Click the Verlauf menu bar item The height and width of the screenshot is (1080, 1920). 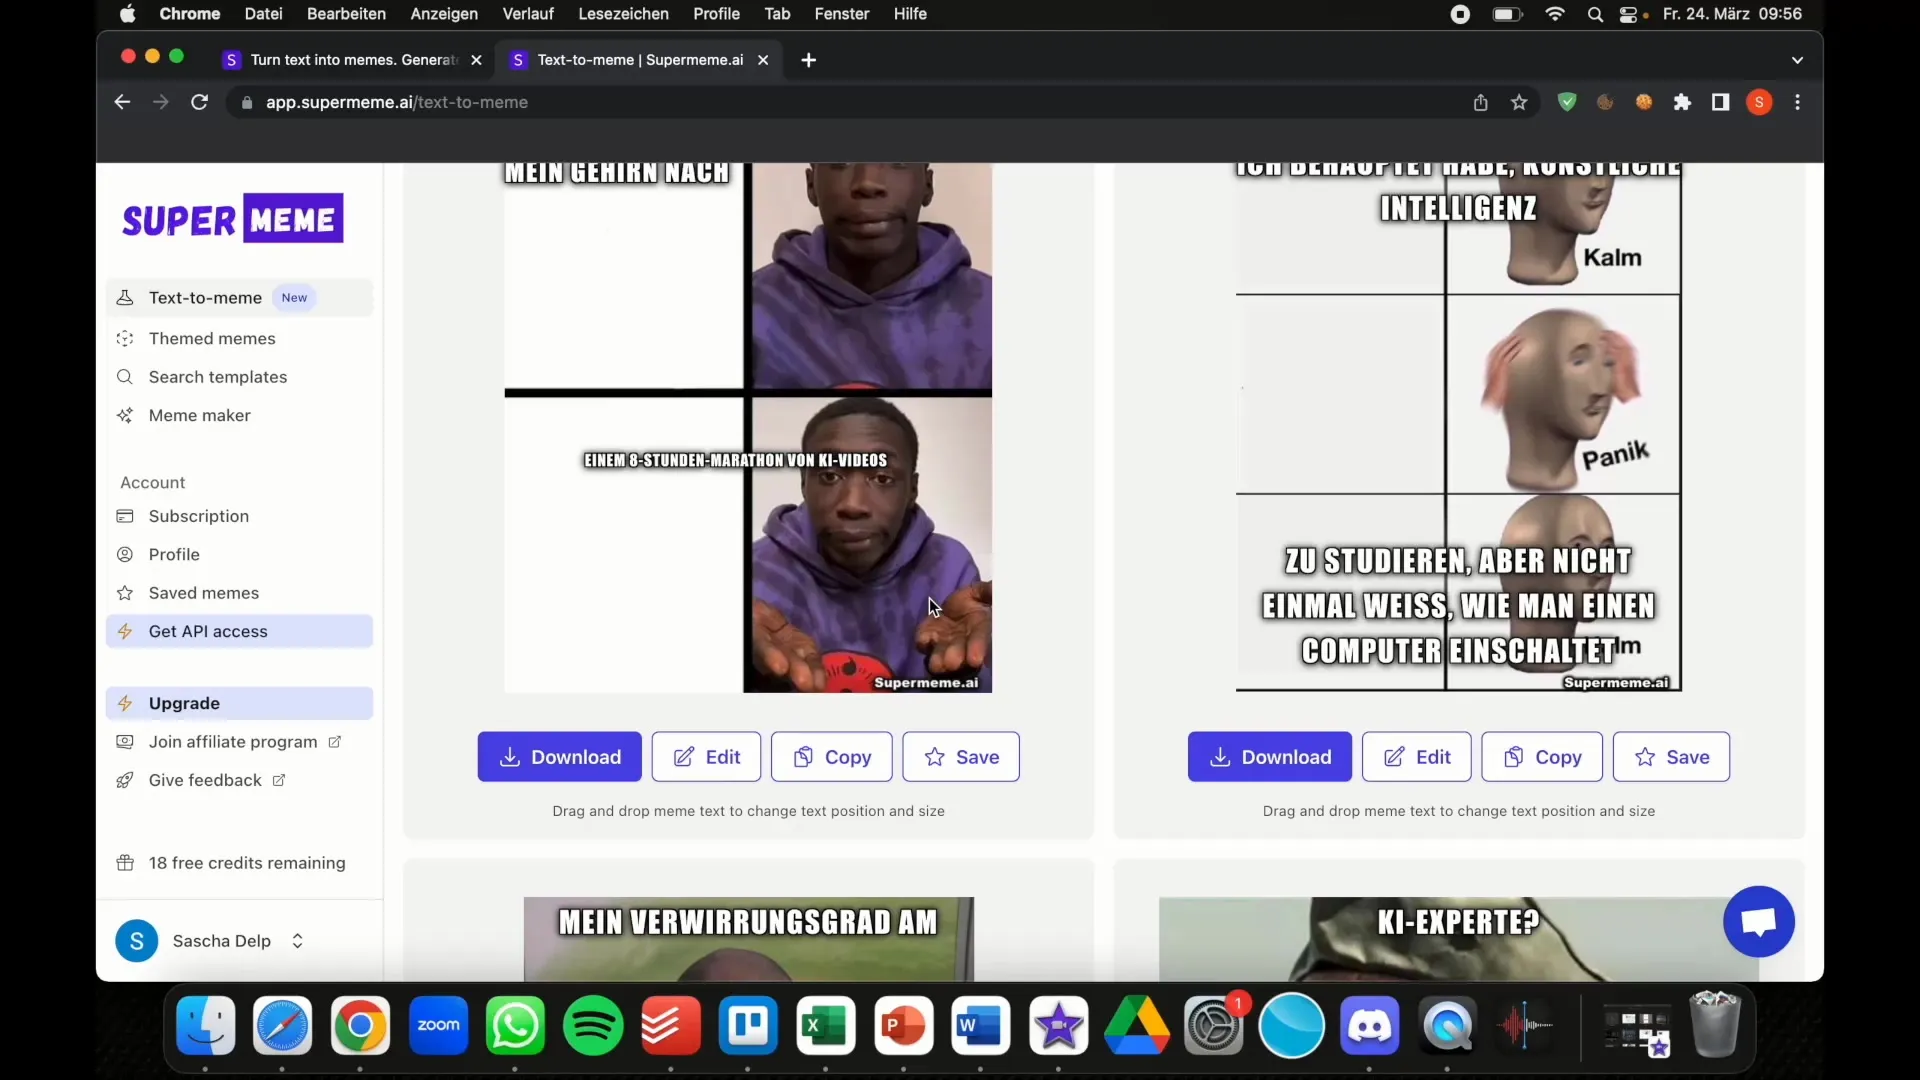point(527,13)
